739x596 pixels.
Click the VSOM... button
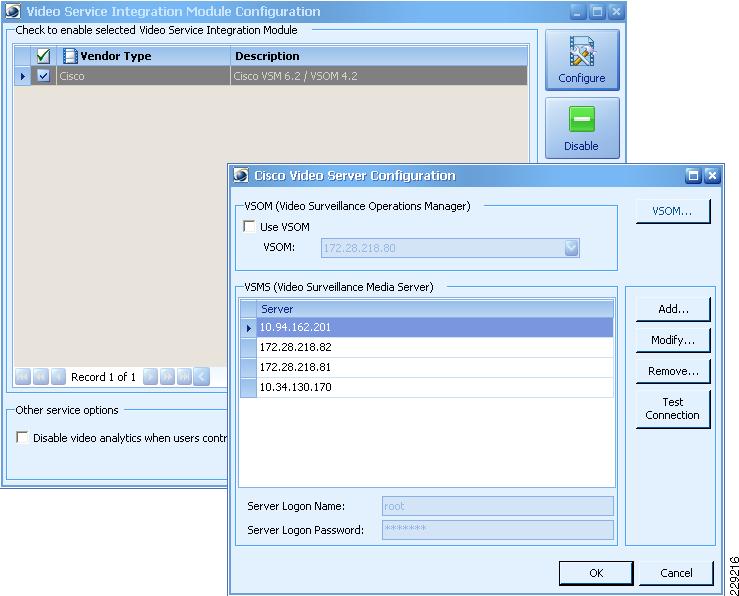point(673,211)
